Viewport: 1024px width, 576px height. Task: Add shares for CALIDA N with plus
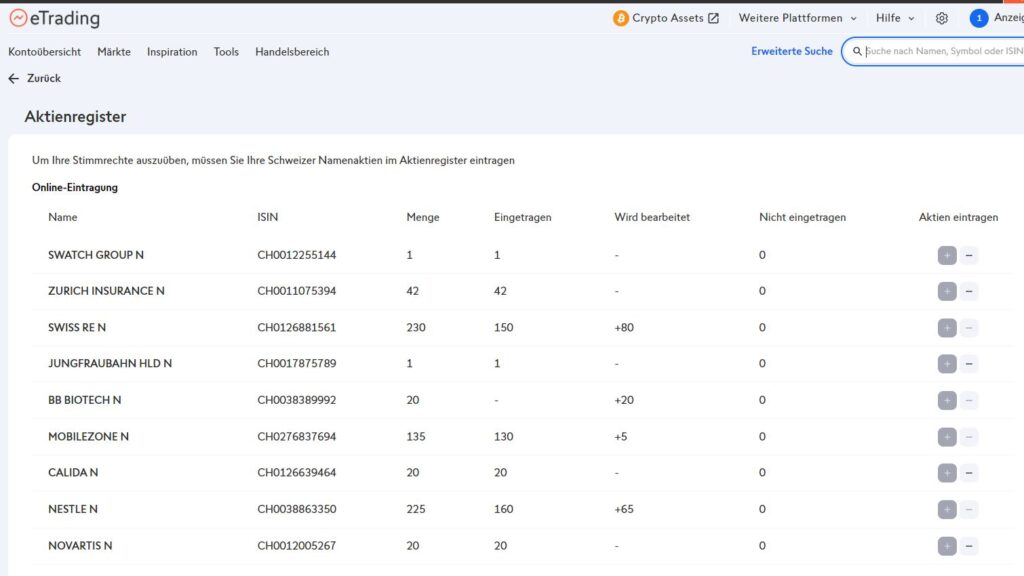(947, 473)
